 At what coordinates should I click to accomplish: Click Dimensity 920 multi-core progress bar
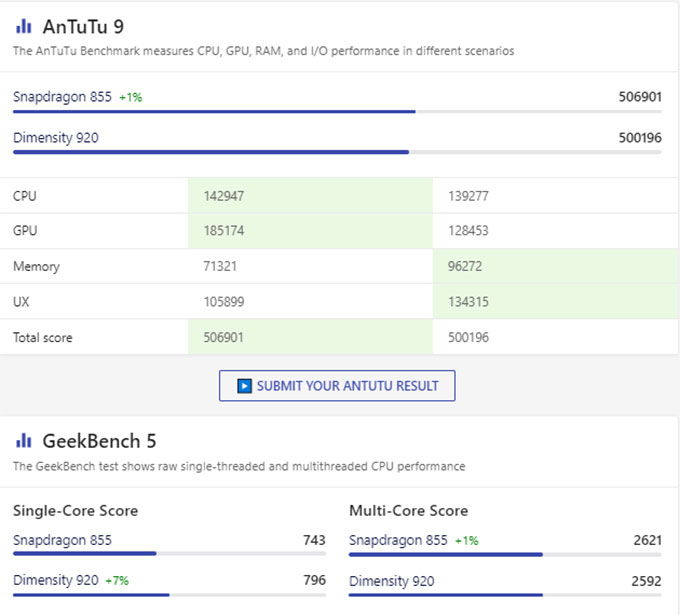505,595
